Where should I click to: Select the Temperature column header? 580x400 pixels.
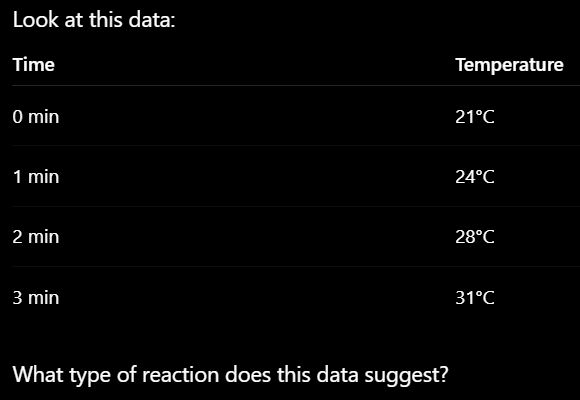click(509, 65)
